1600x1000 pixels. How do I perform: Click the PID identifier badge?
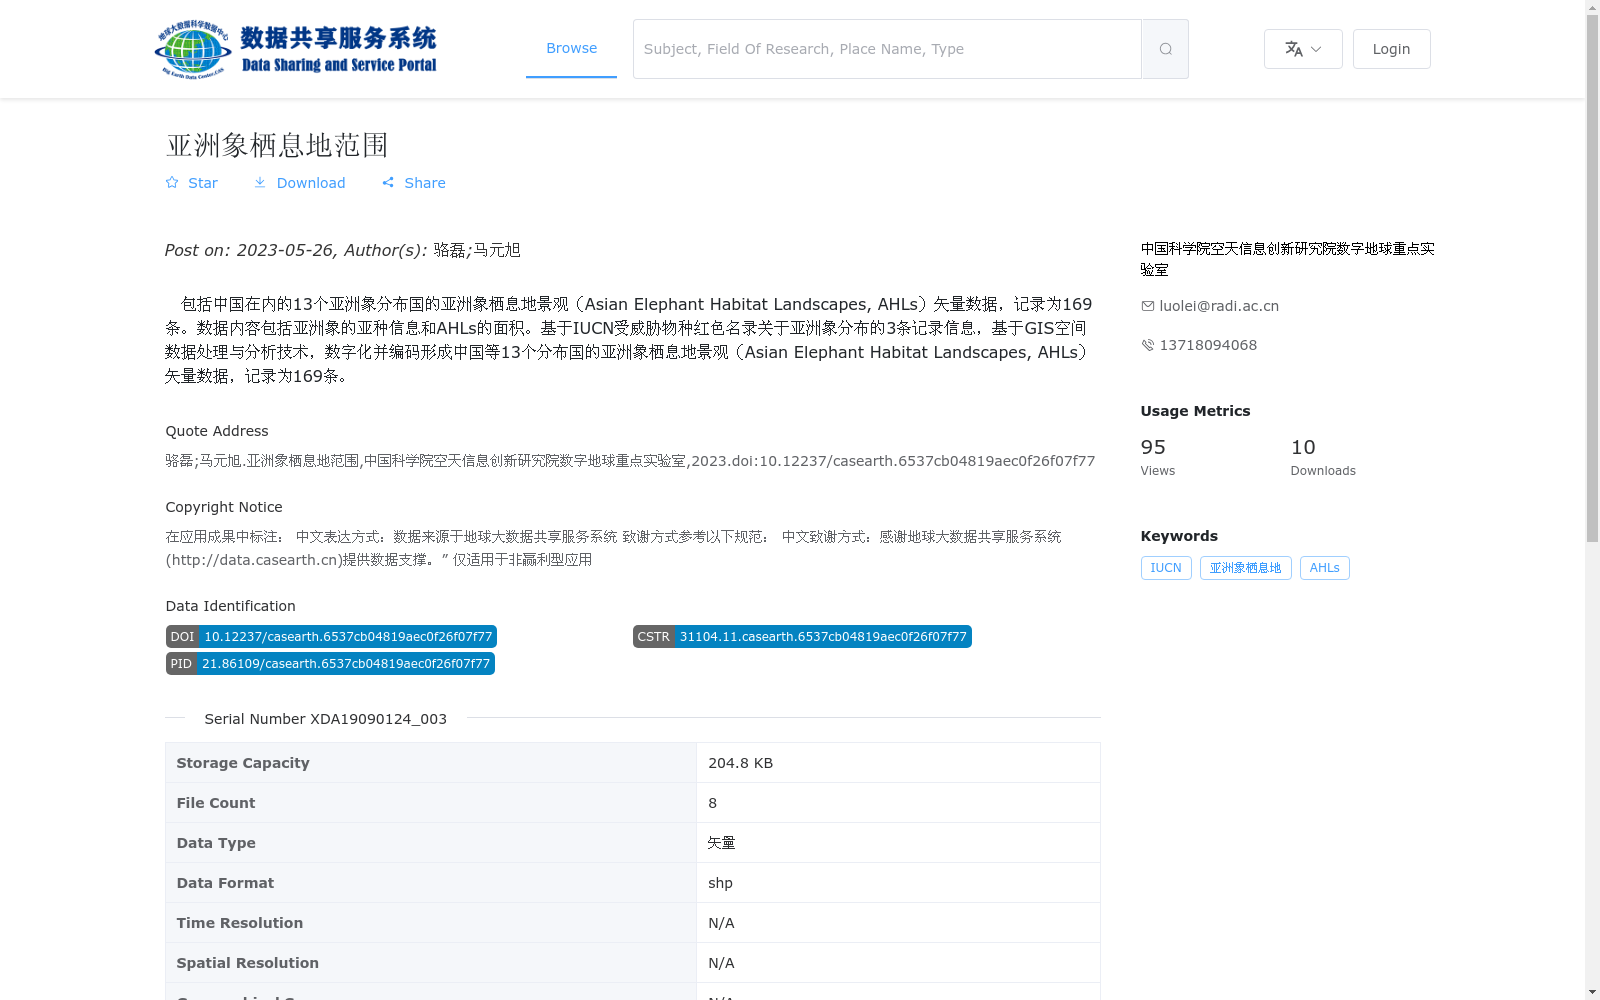coord(330,664)
